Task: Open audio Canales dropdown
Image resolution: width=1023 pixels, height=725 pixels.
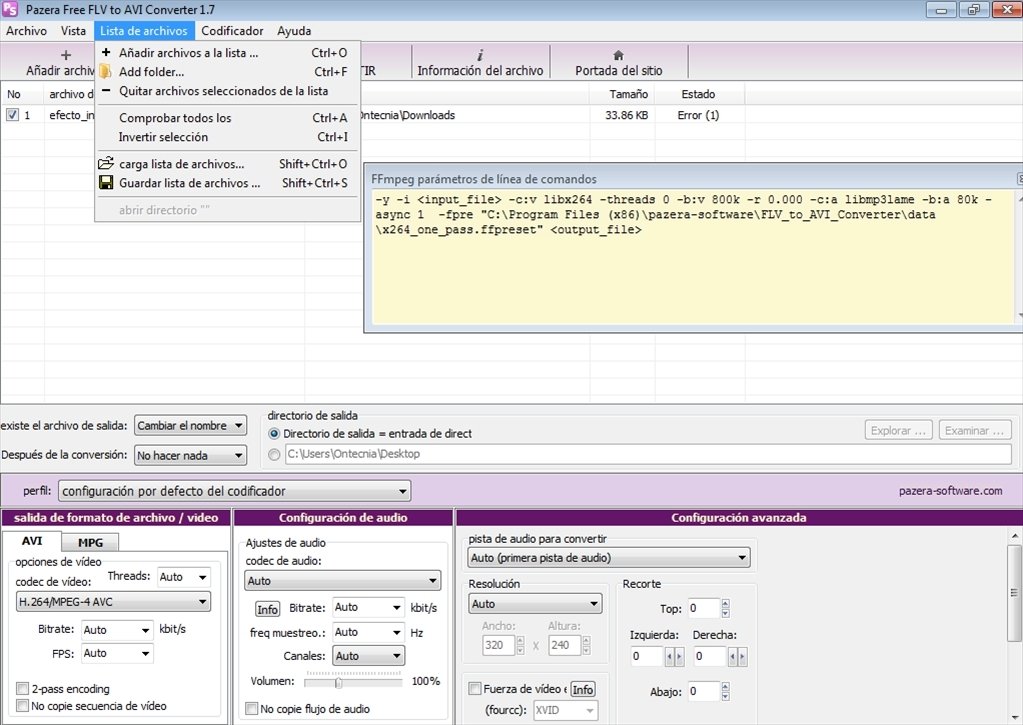Action: point(368,656)
